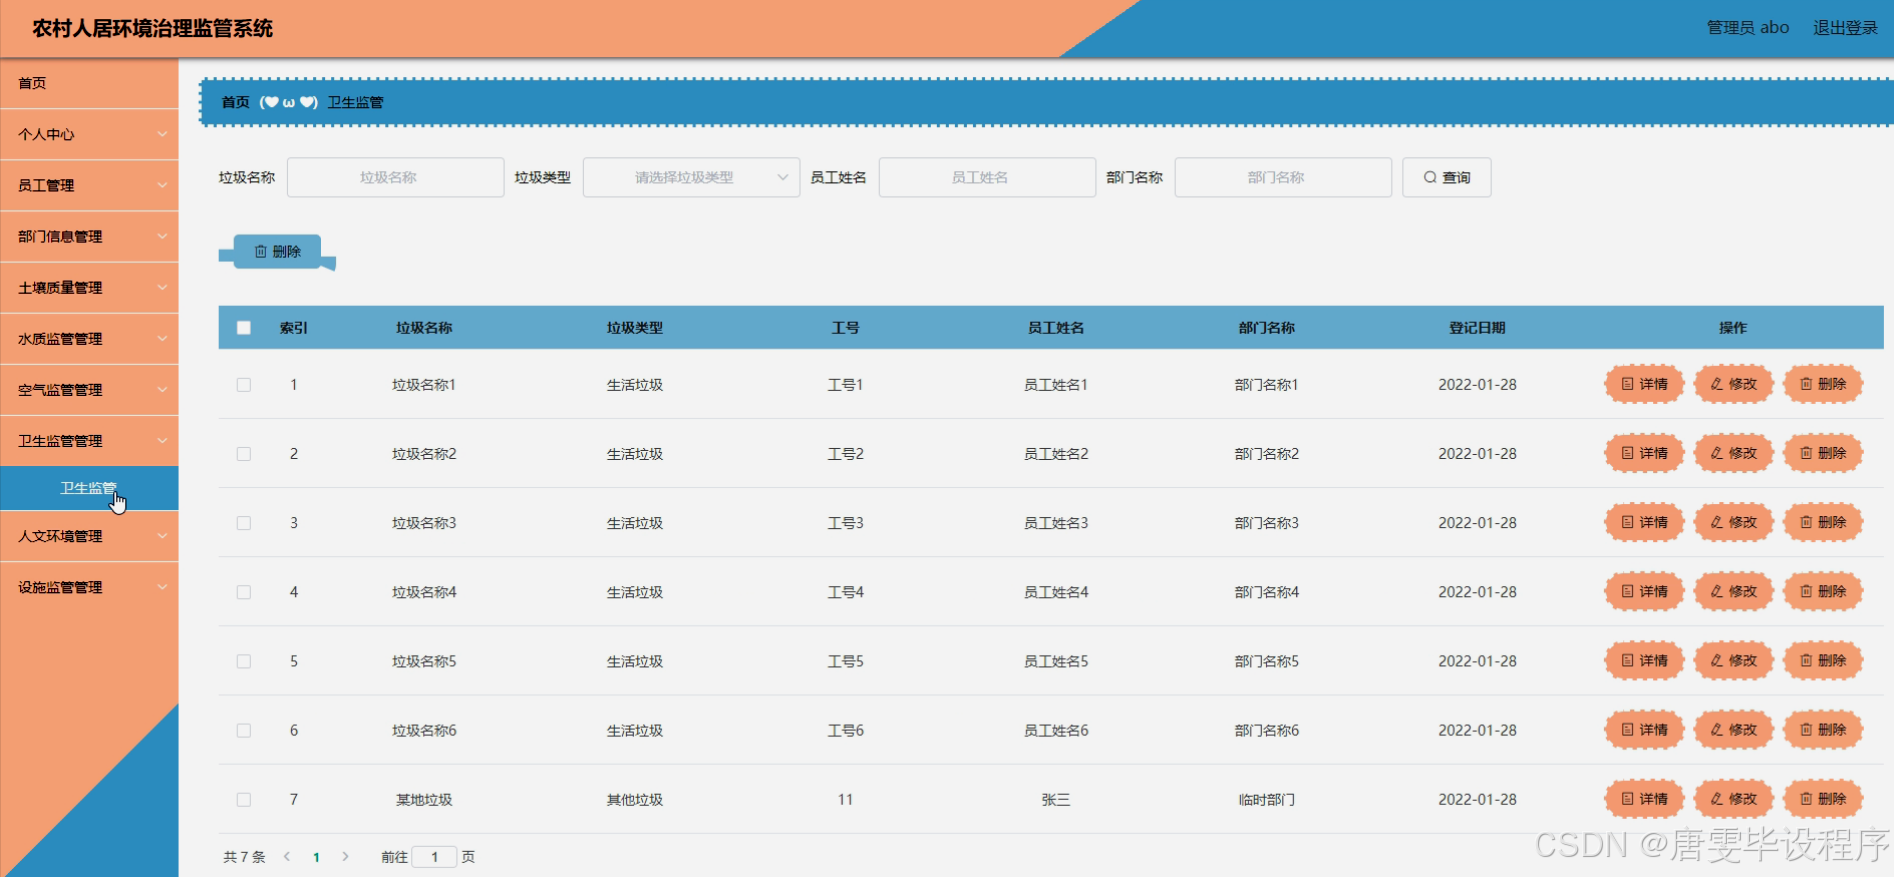Focus the 部门名称 search input

[x=1283, y=177]
